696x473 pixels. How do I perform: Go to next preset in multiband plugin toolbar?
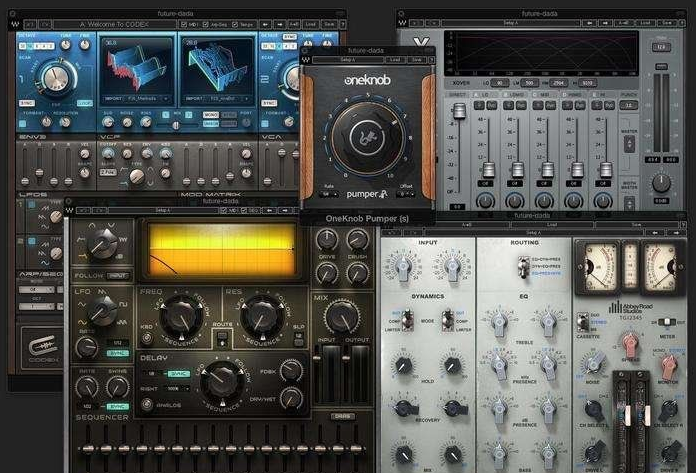click(x=604, y=23)
